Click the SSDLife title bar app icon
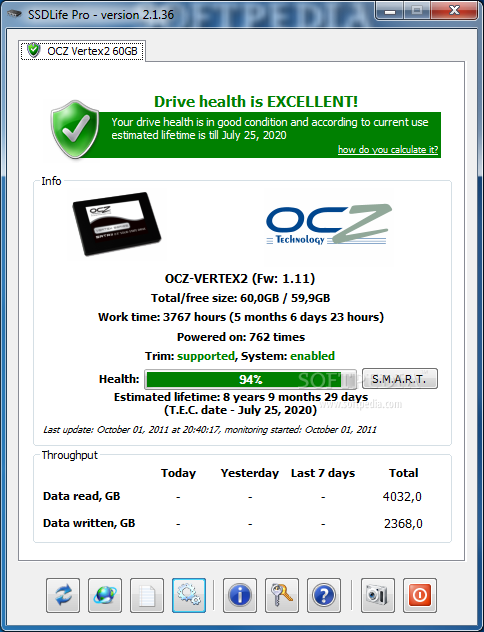Screen dimensions: 484x632 [x=14, y=14]
